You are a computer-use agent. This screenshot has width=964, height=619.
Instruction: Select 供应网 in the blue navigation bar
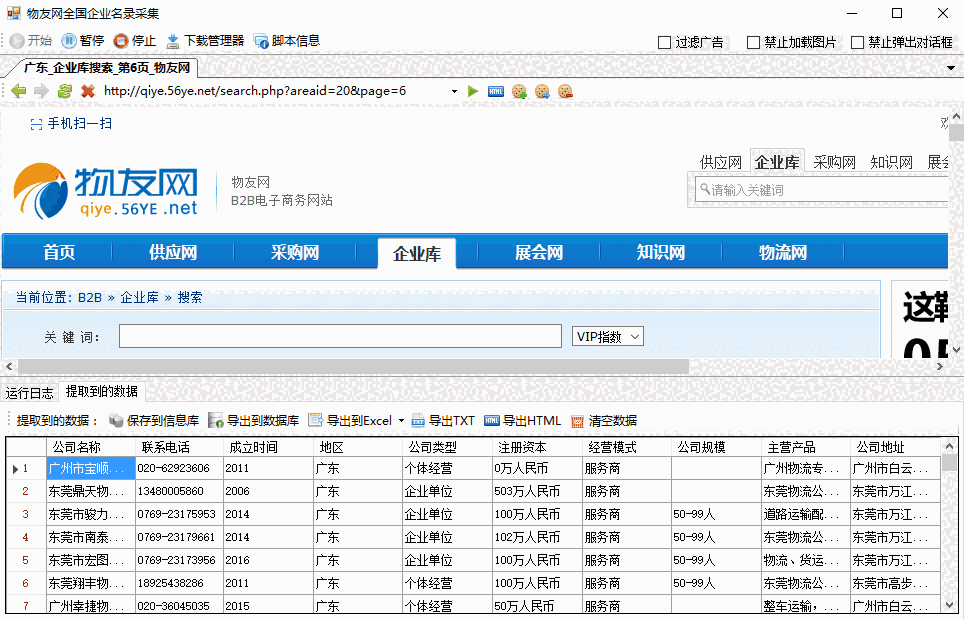pos(173,253)
